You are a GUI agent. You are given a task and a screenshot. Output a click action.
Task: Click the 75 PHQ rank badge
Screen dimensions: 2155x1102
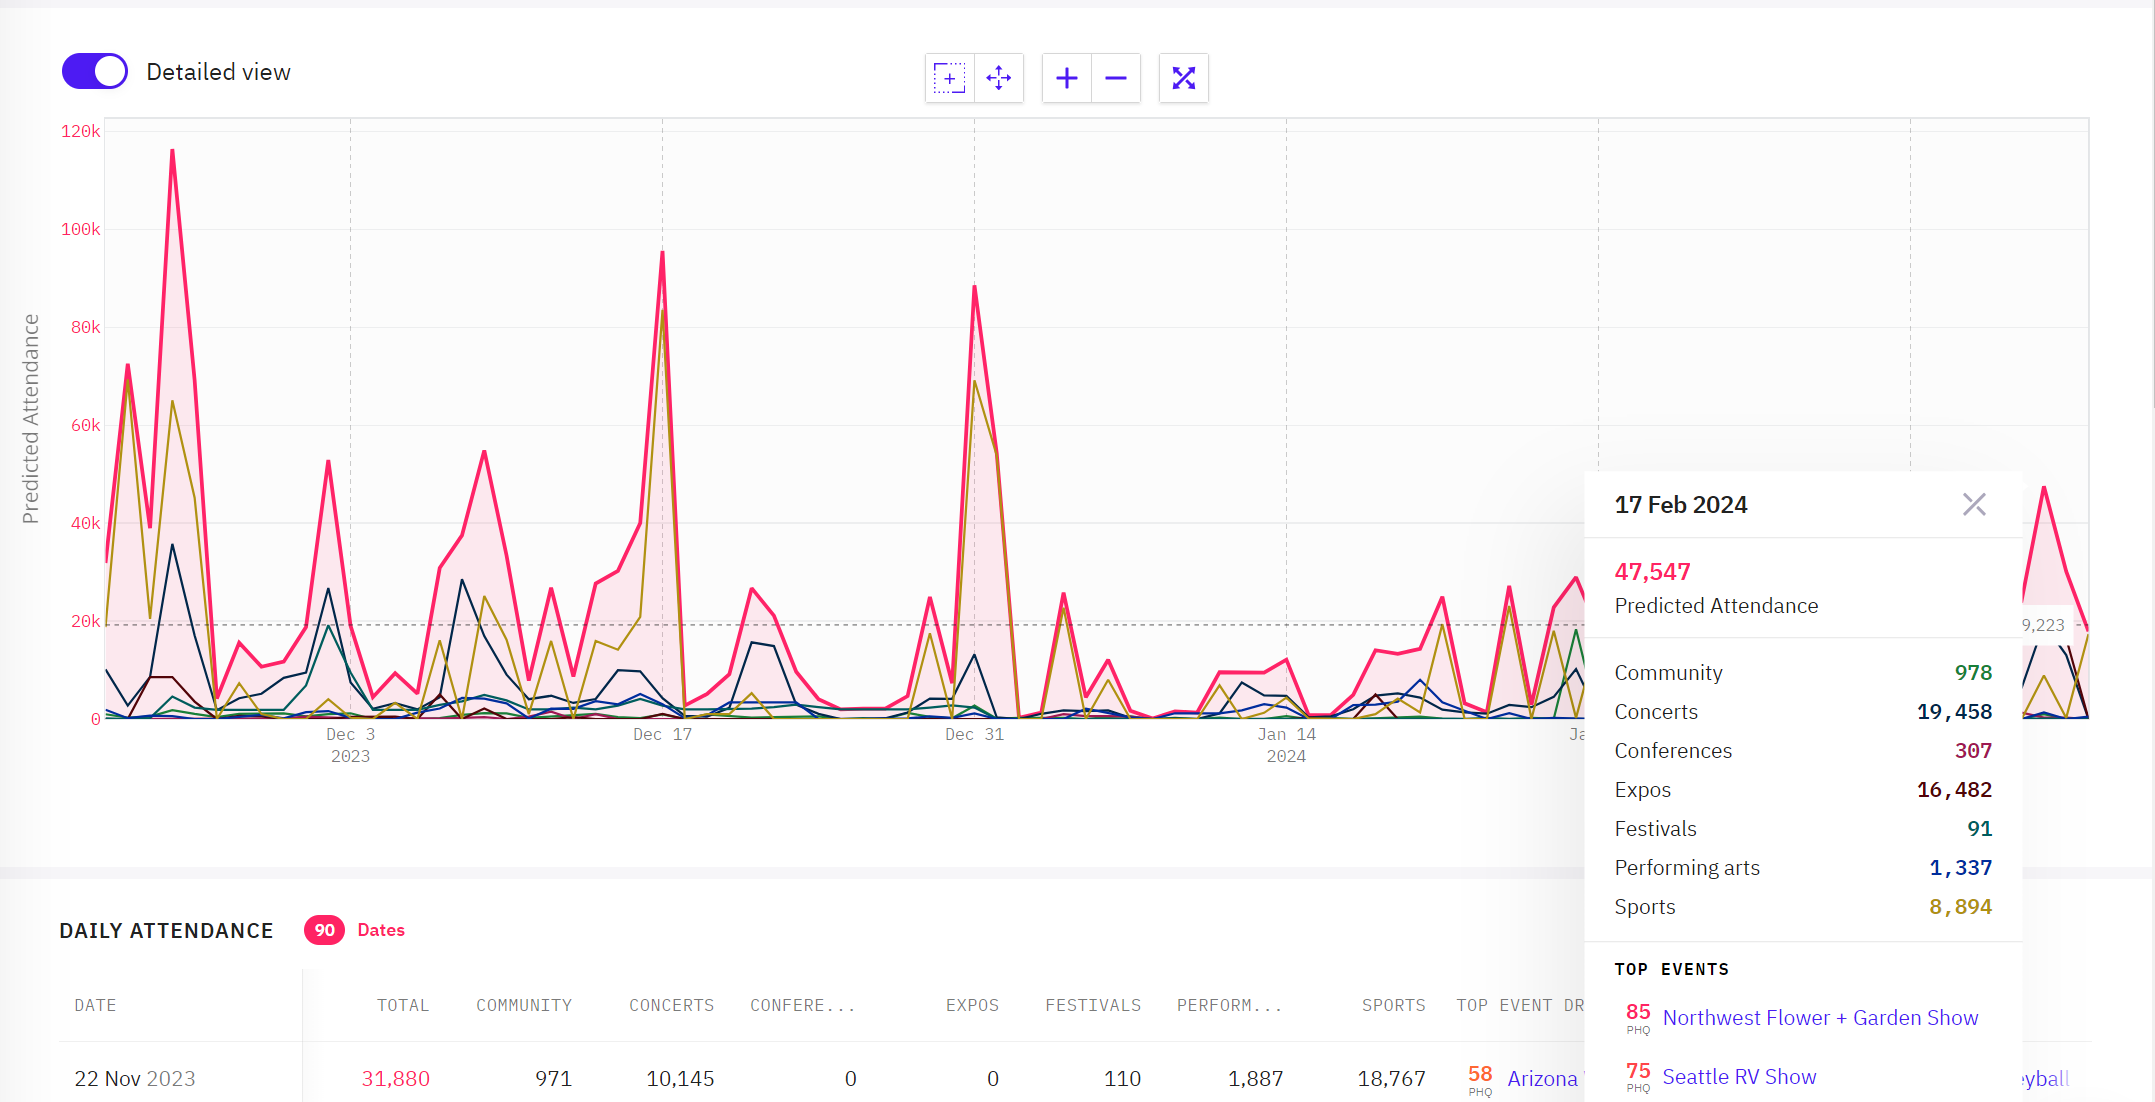(1637, 1072)
